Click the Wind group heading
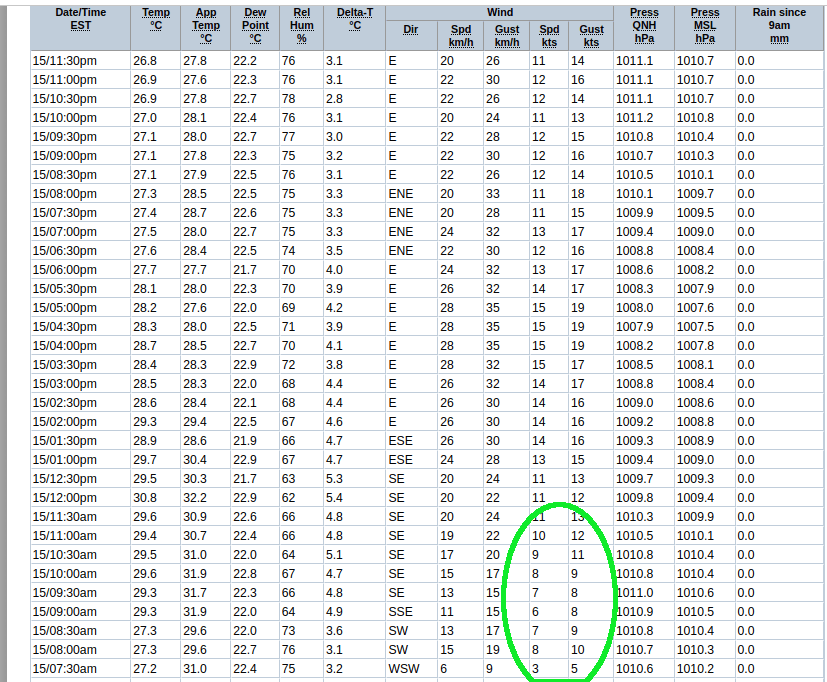This screenshot has width=827, height=682. [500, 12]
